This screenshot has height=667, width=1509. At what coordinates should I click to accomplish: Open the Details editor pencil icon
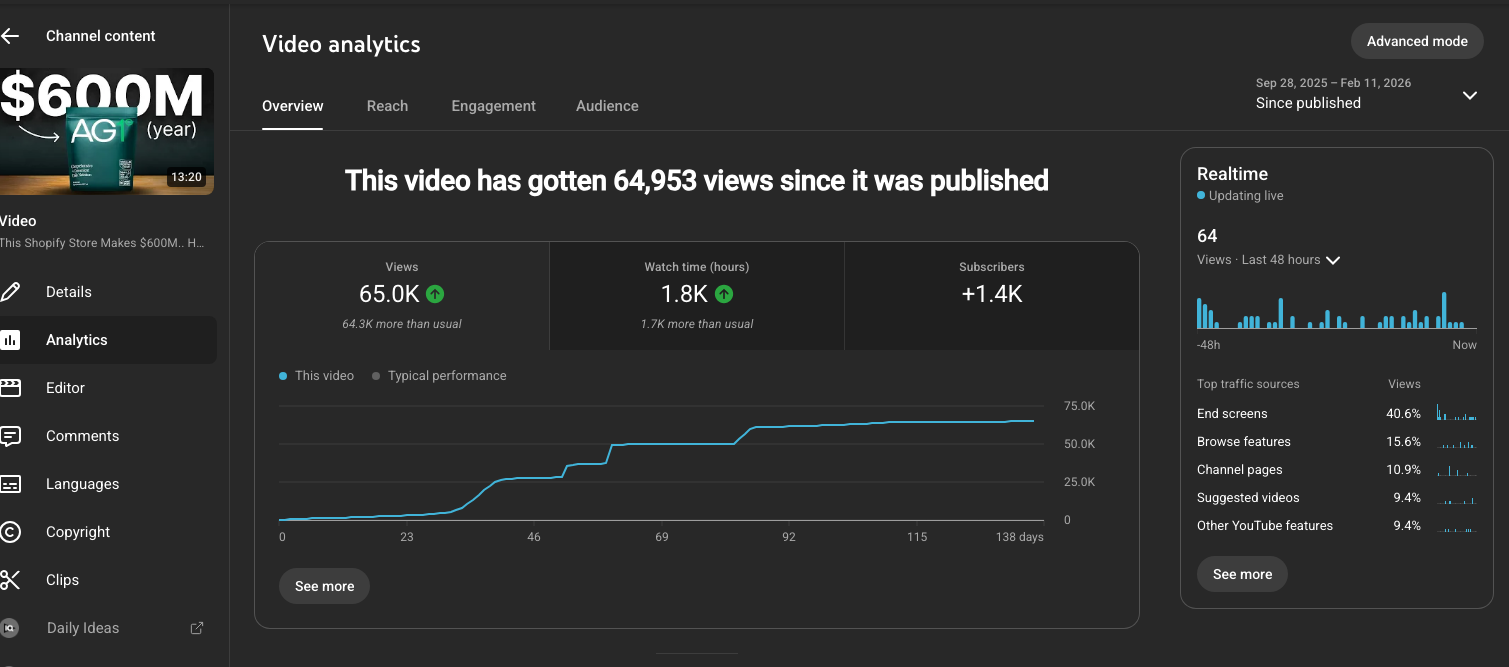(11, 291)
